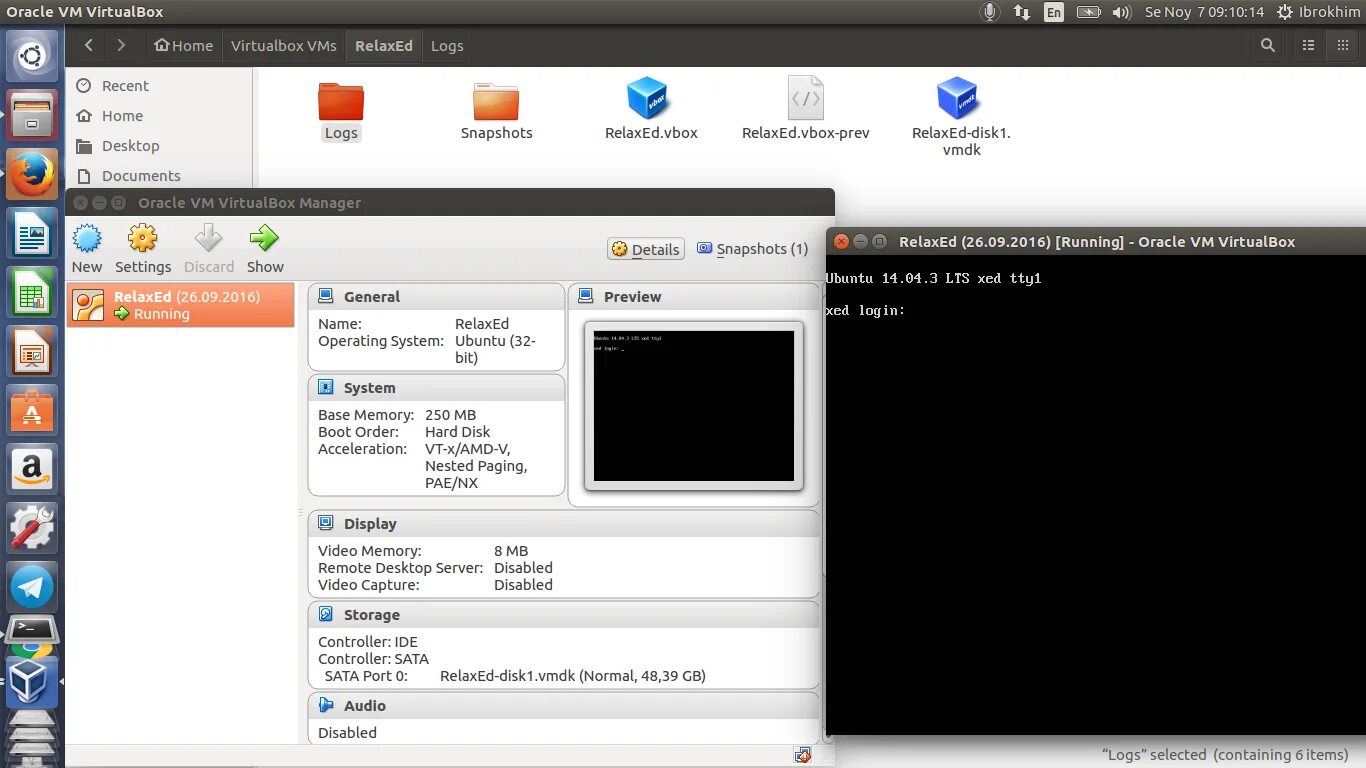1366x768 pixels.
Task: Click the New virtual machine icon
Action: [x=88, y=238]
